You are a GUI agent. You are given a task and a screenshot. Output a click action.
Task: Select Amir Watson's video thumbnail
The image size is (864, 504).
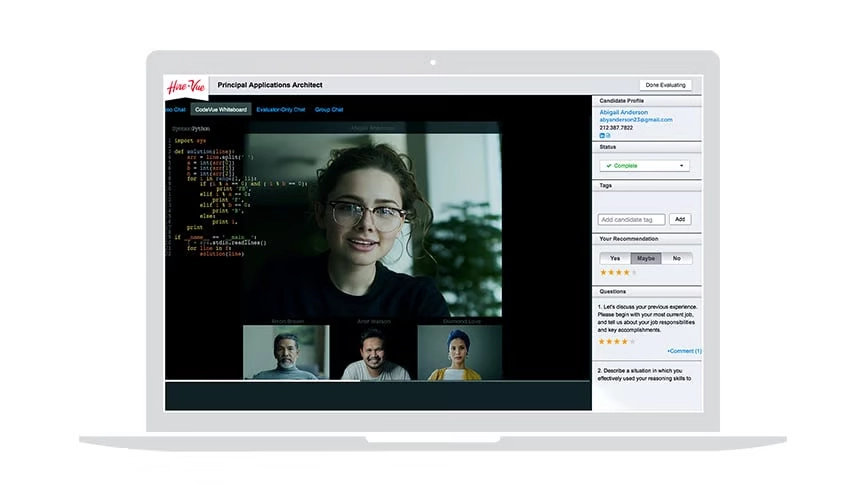point(374,353)
